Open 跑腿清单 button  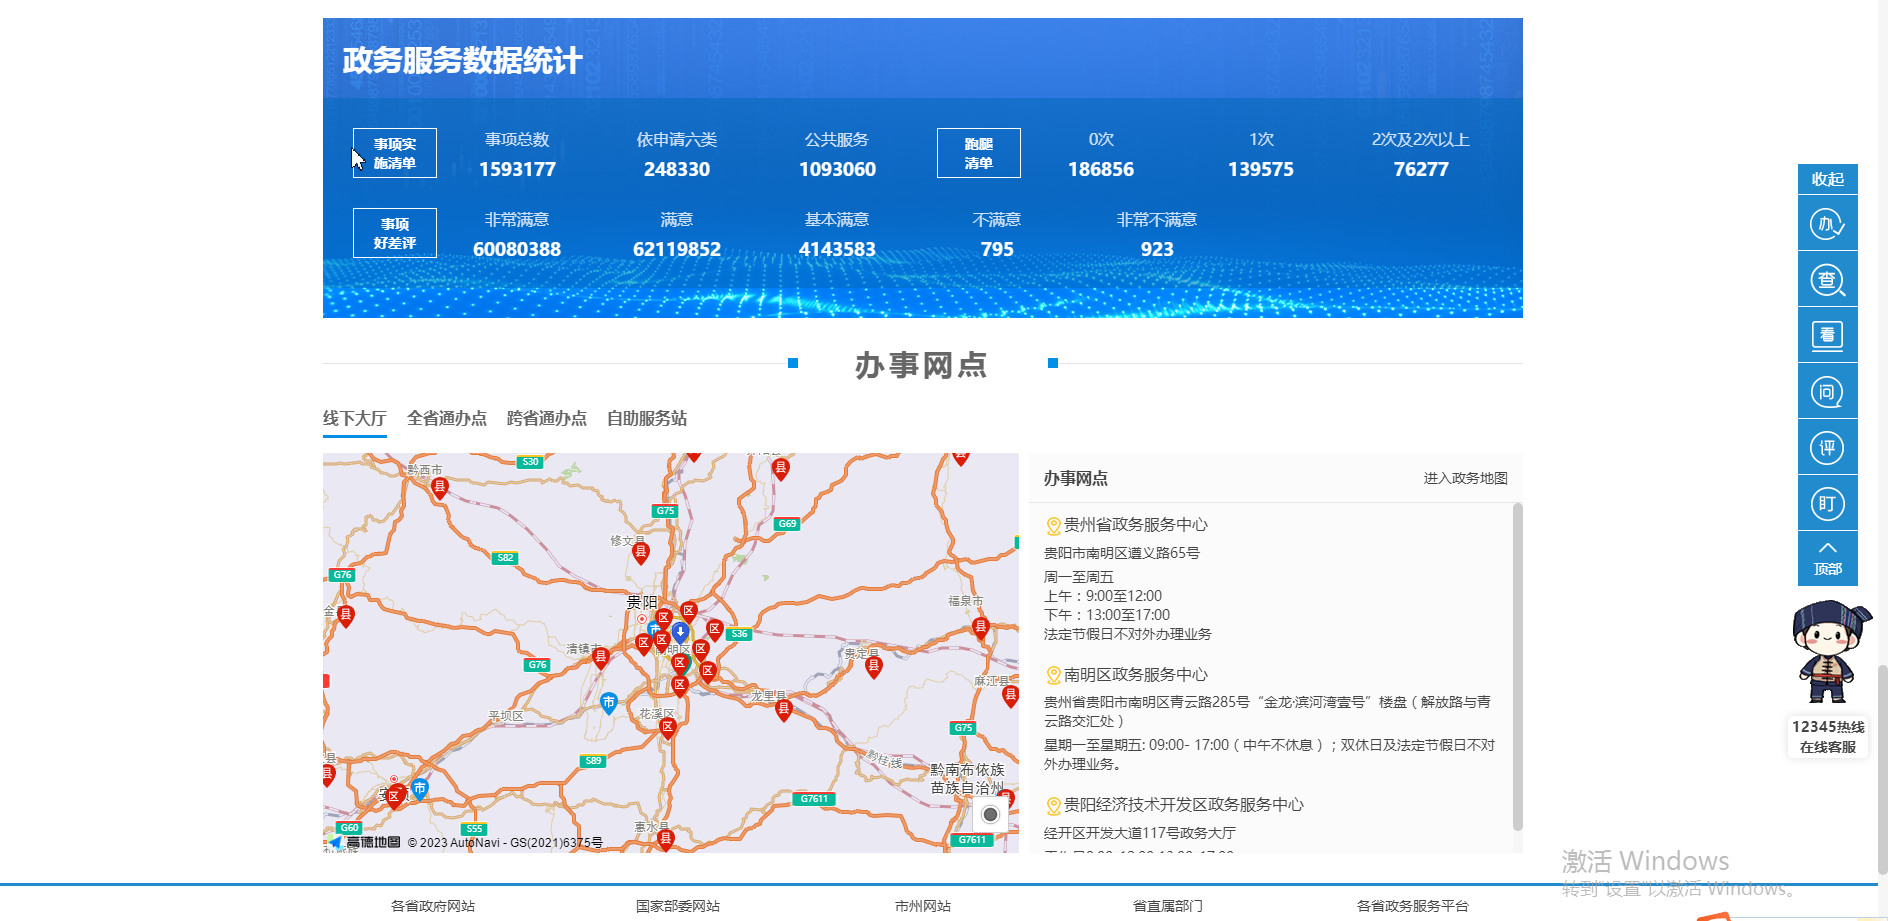pos(979,153)
